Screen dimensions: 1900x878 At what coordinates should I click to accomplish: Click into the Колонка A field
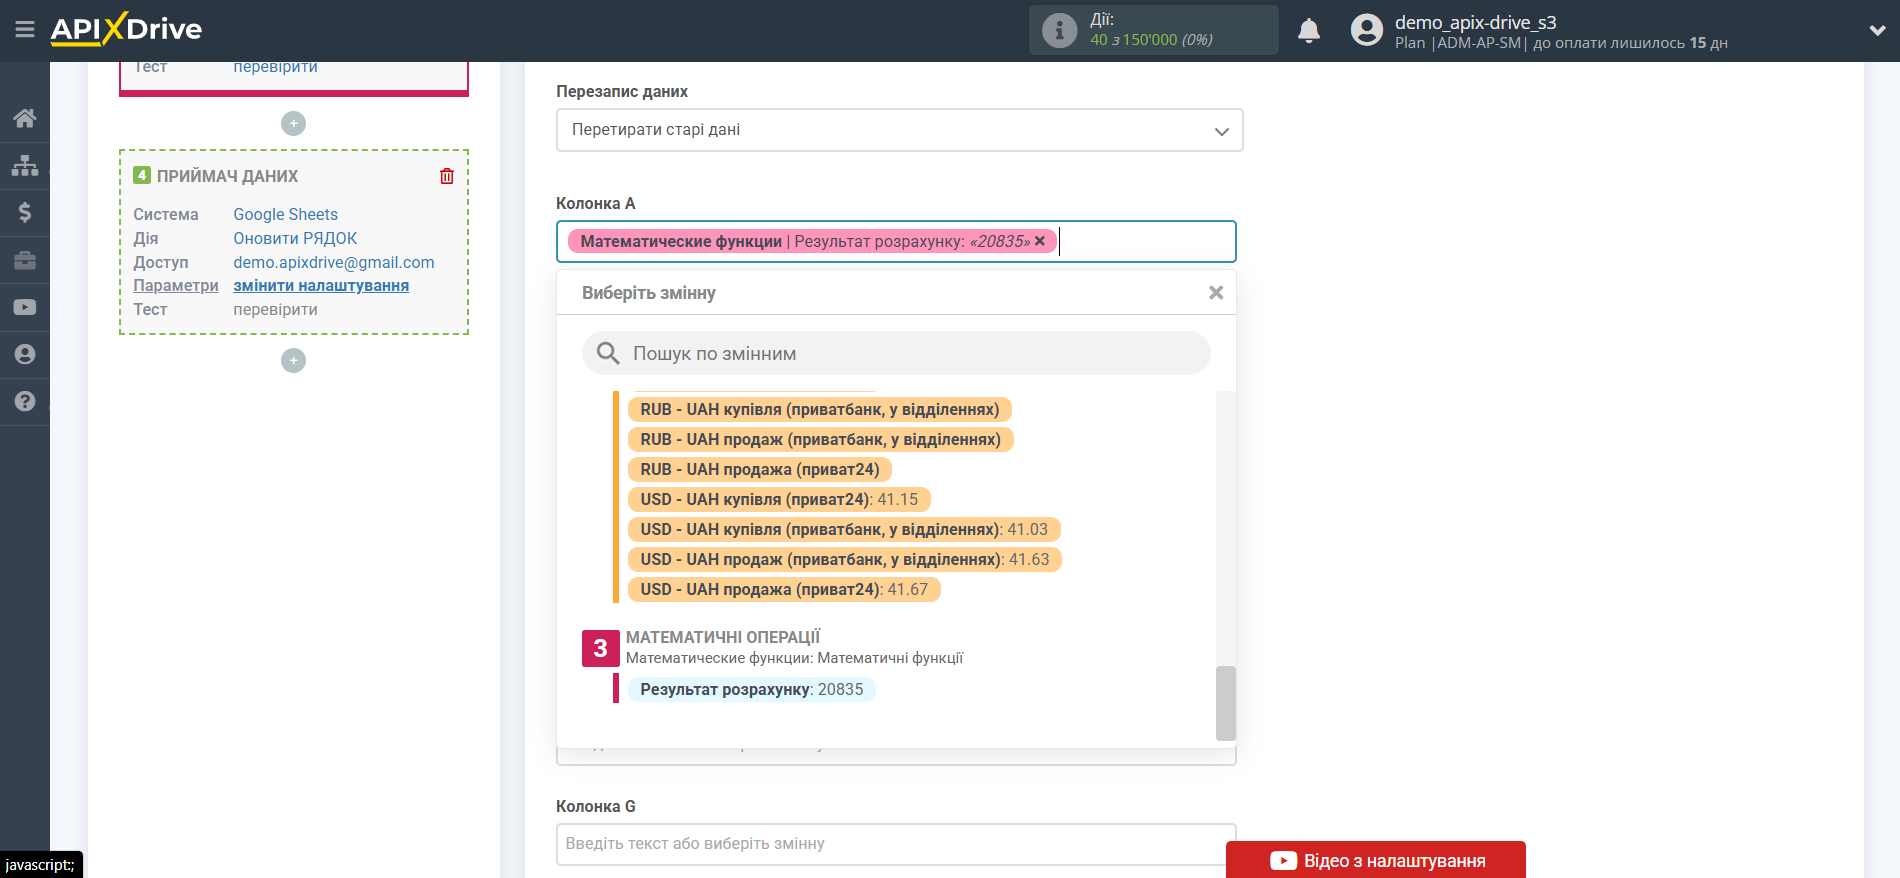(896, 241)
